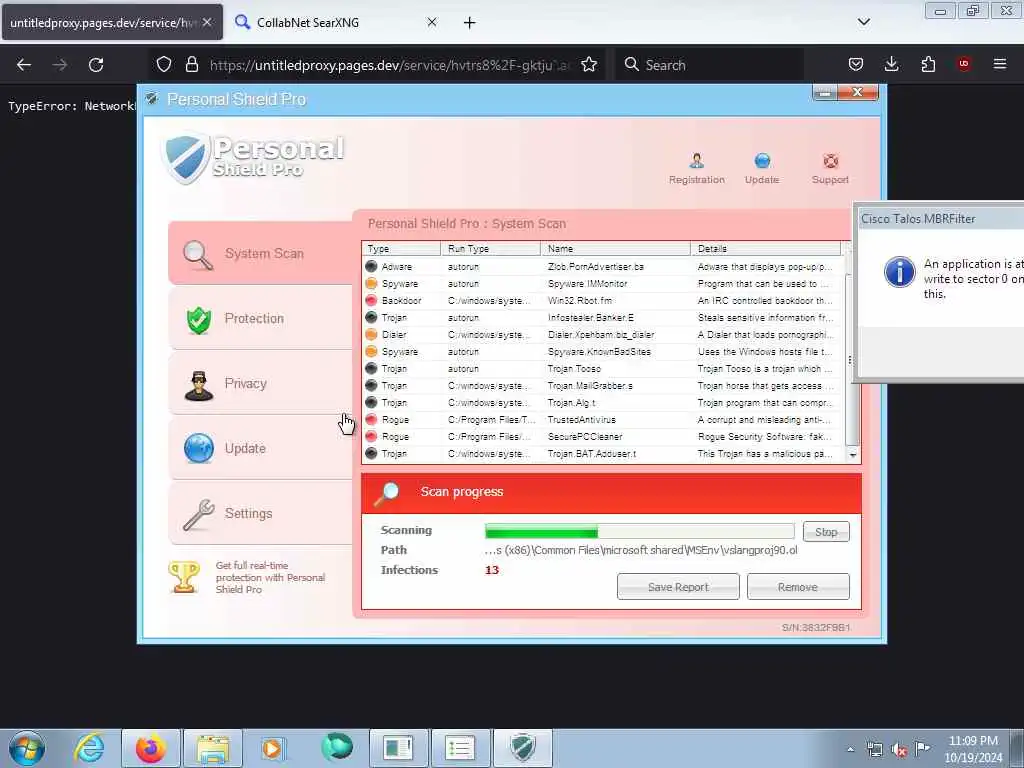Select the Spyware.IMMonitor entry

(603, 283)
